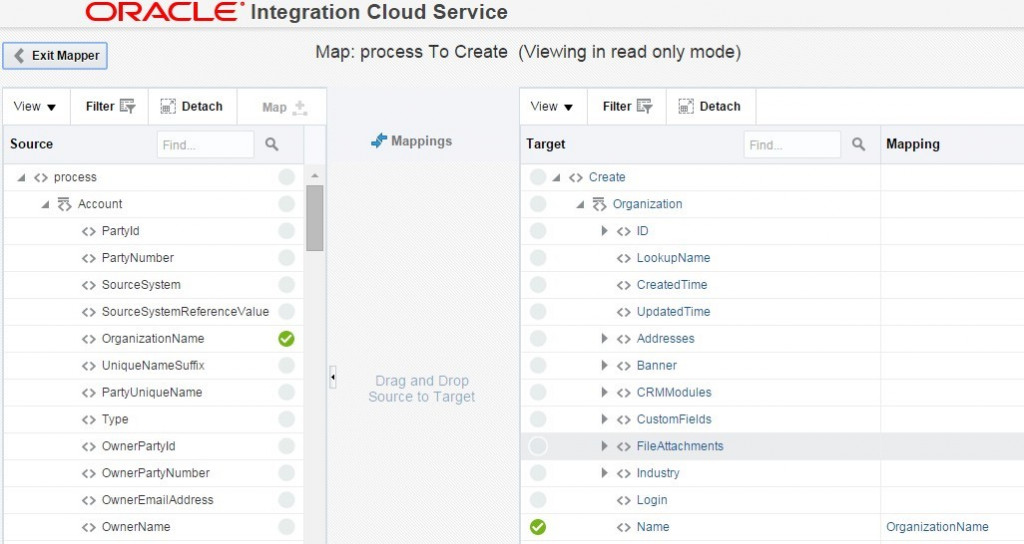Collapse the Organization target node
Image resolution: width=1024 pixels, height=544 pixels.
tap(580, 204)
